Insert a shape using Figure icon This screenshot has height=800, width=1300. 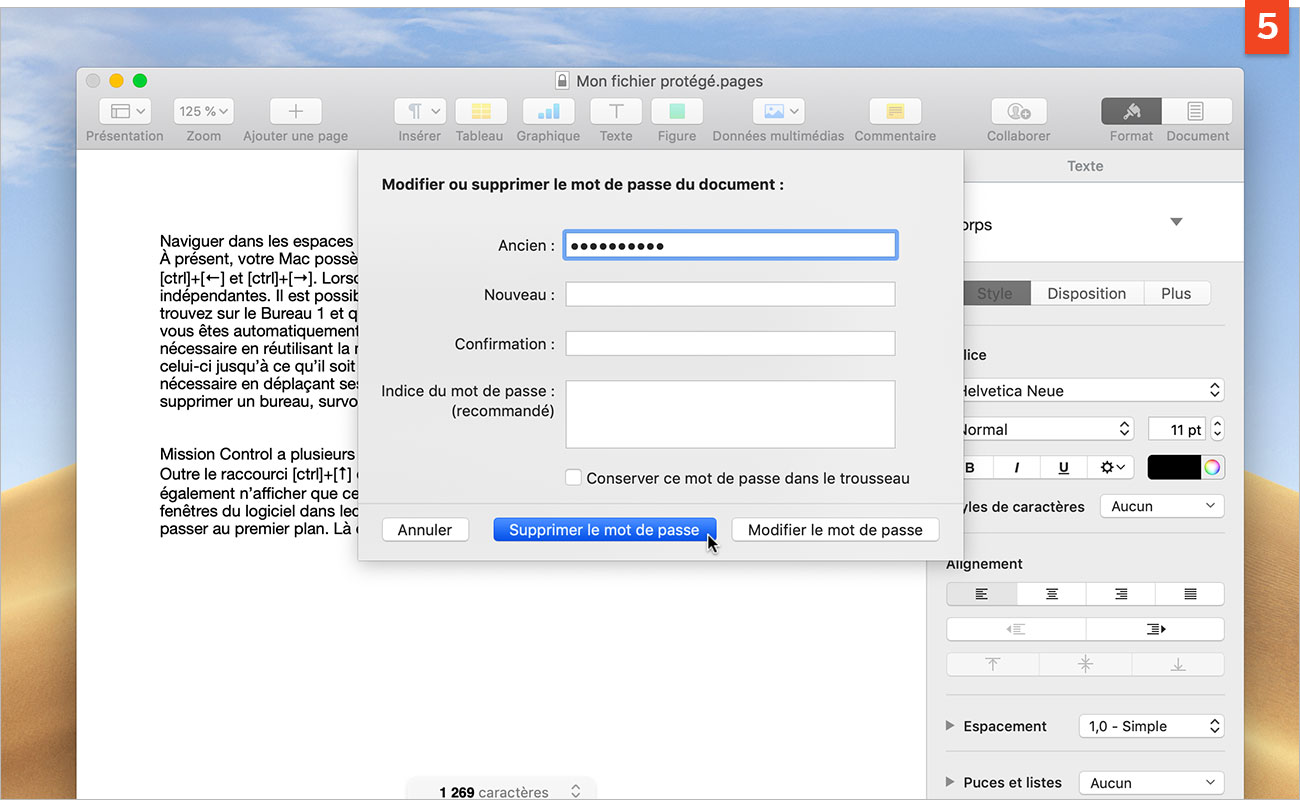tap(677, 111)
